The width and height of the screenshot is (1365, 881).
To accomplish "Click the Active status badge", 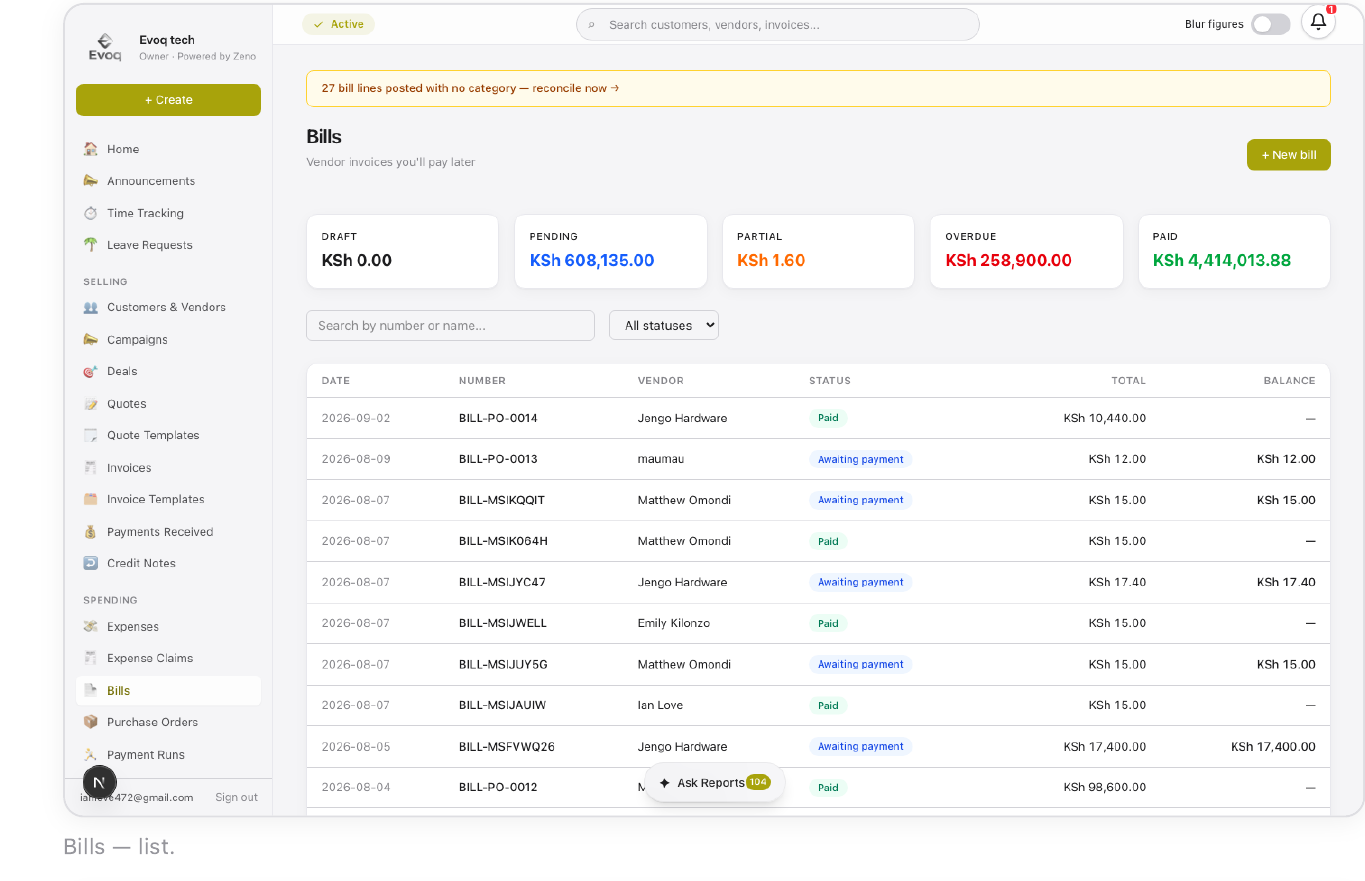I will click(x=338, y=24).
